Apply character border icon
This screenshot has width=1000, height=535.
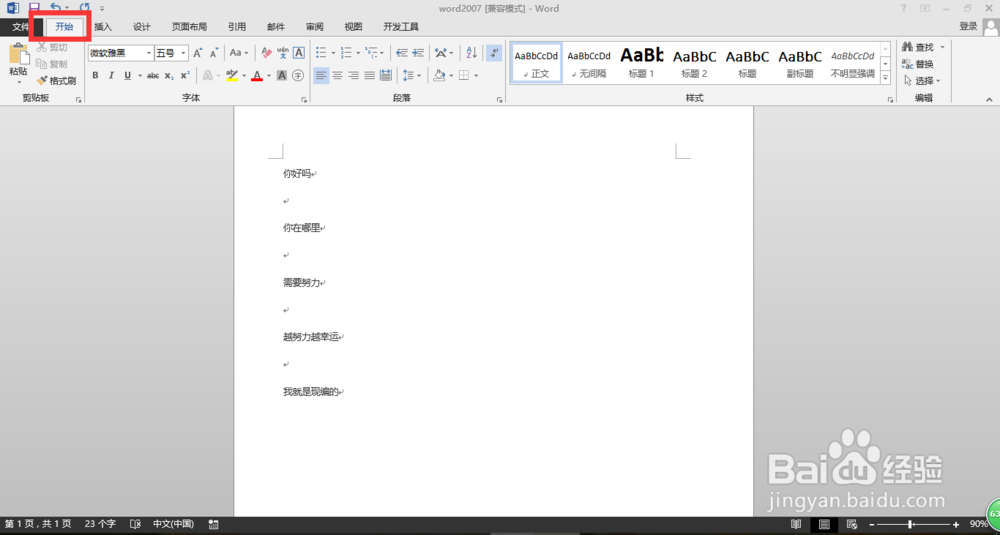pyautogui.click(x=298, y=53)
